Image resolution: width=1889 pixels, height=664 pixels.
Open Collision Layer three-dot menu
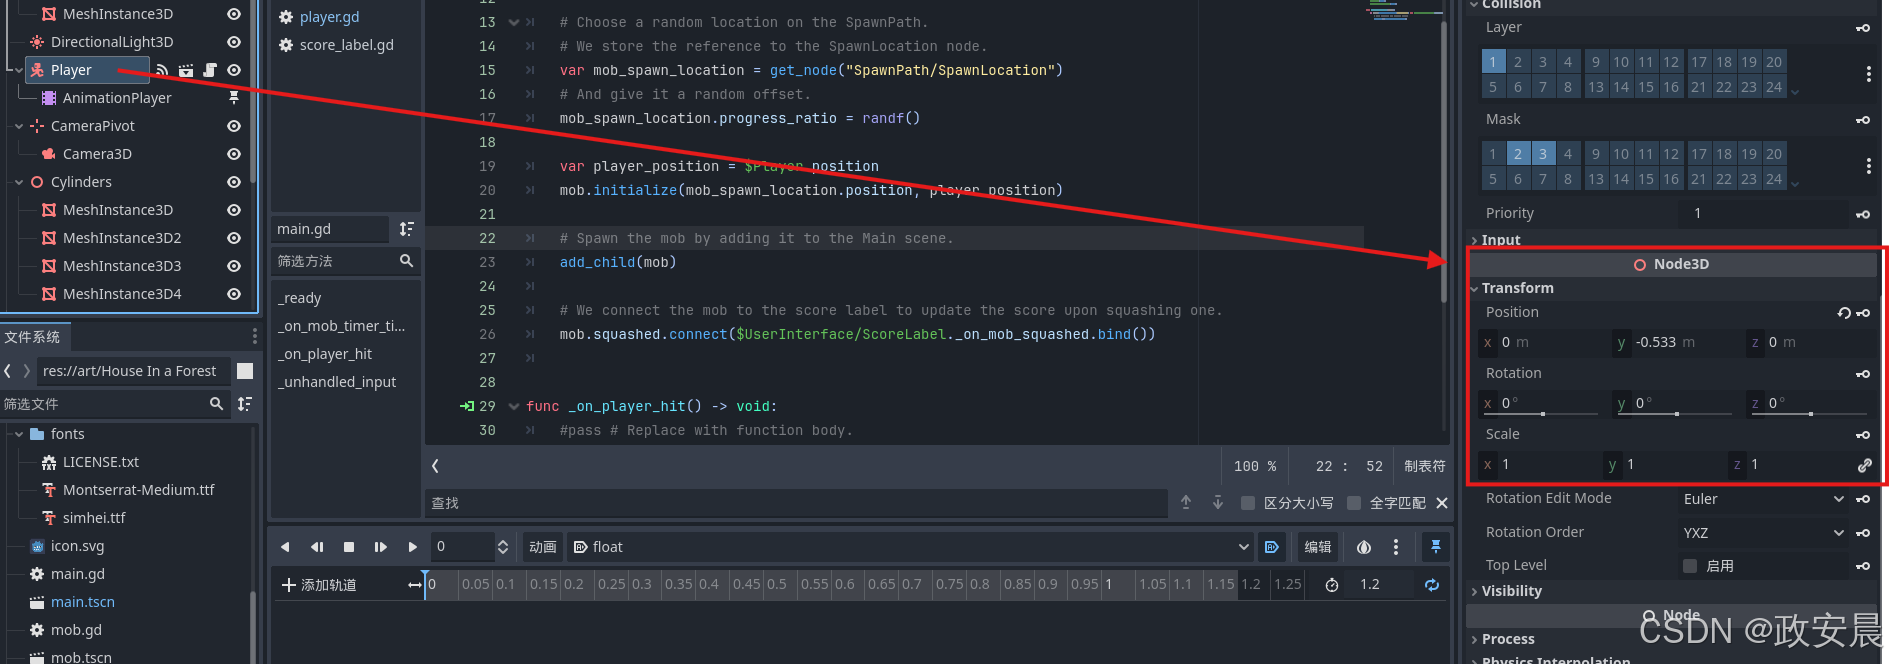point(1869,74)
